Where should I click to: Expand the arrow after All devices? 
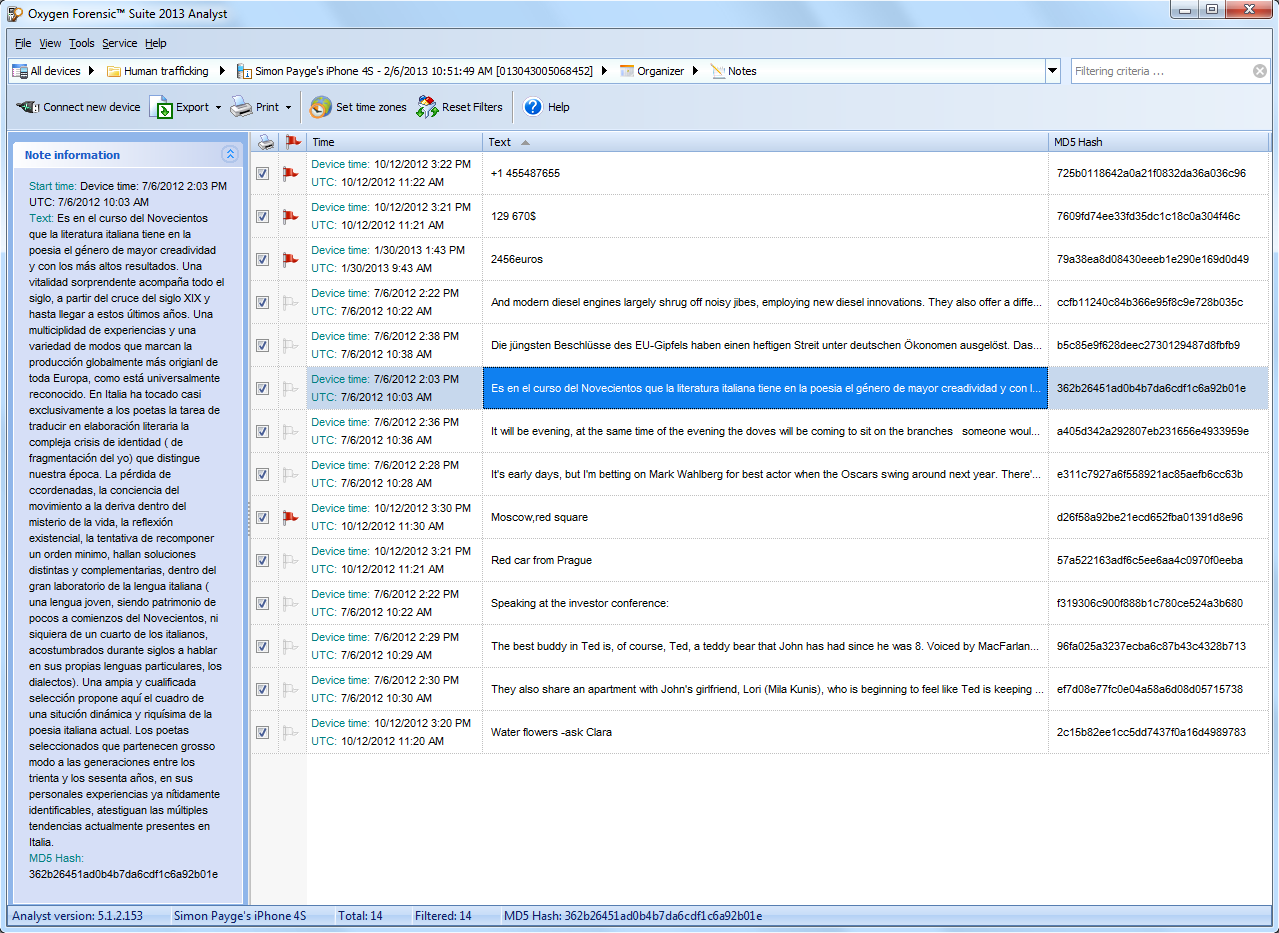click(92, 71)
